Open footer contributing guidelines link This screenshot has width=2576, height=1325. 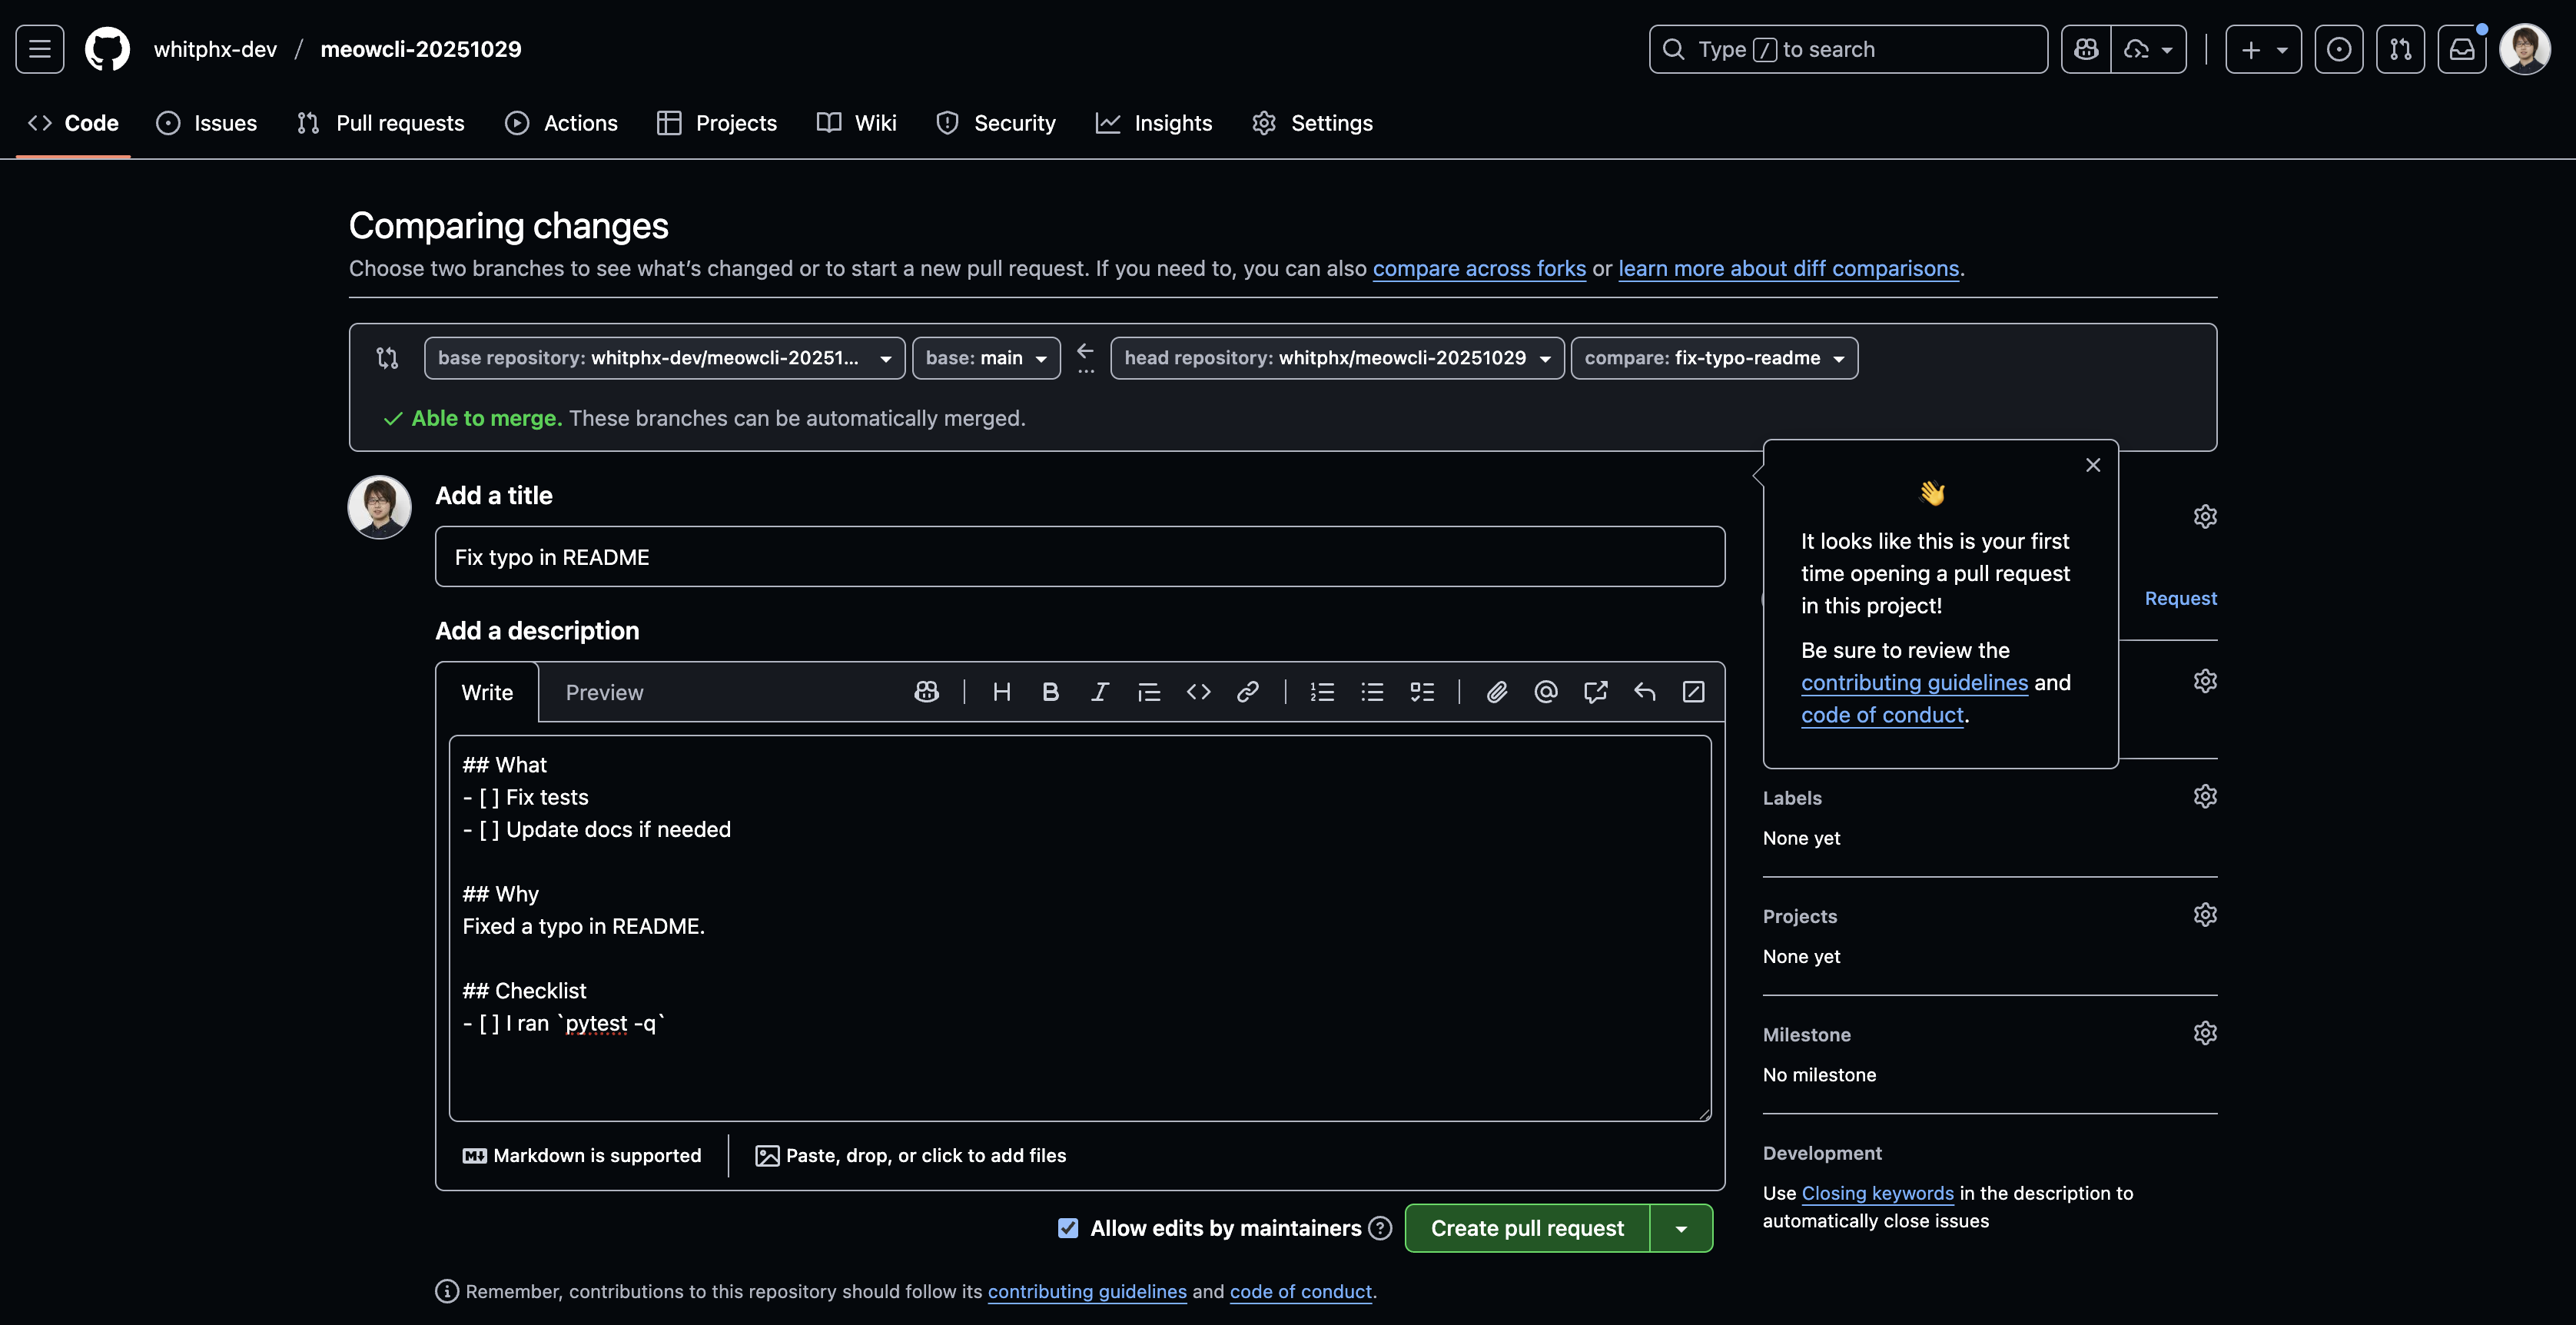point(1087,1291)
